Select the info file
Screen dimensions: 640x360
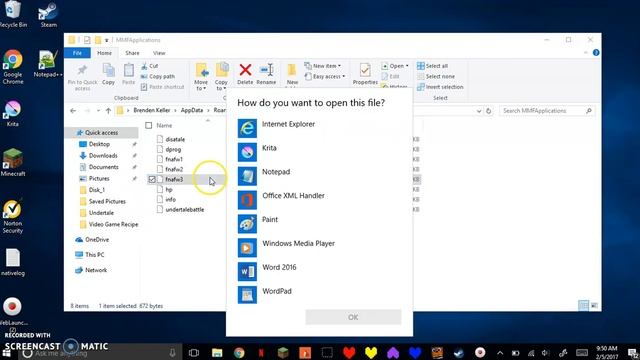(x=171, y=199)
